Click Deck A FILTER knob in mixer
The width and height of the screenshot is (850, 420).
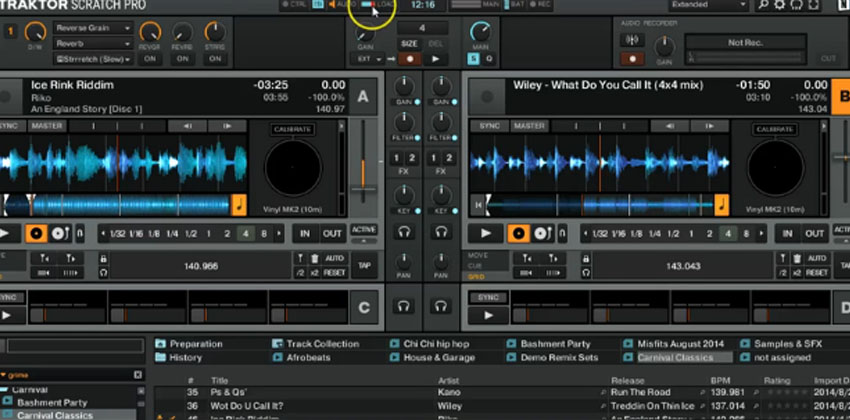(403, 122)
